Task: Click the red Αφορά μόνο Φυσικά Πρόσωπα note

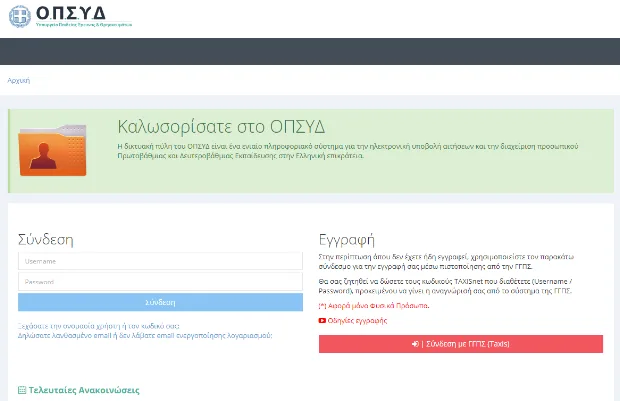Action: coord(374,306)
